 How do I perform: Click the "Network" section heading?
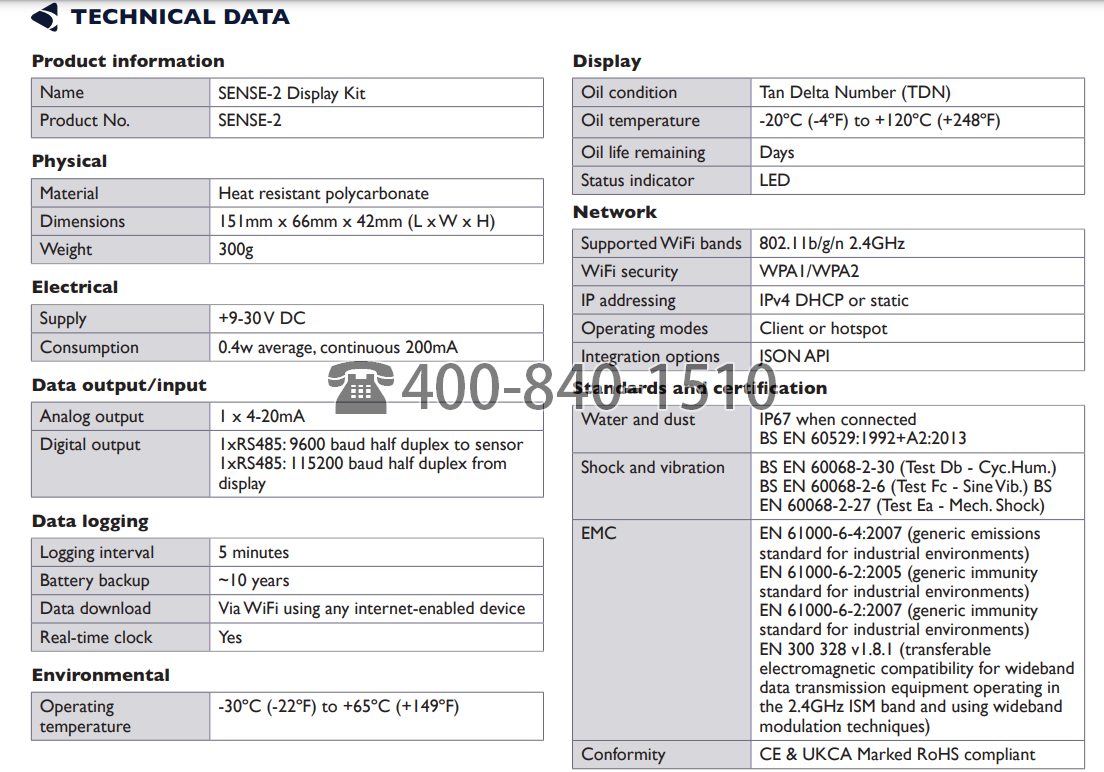click(615, 212)
